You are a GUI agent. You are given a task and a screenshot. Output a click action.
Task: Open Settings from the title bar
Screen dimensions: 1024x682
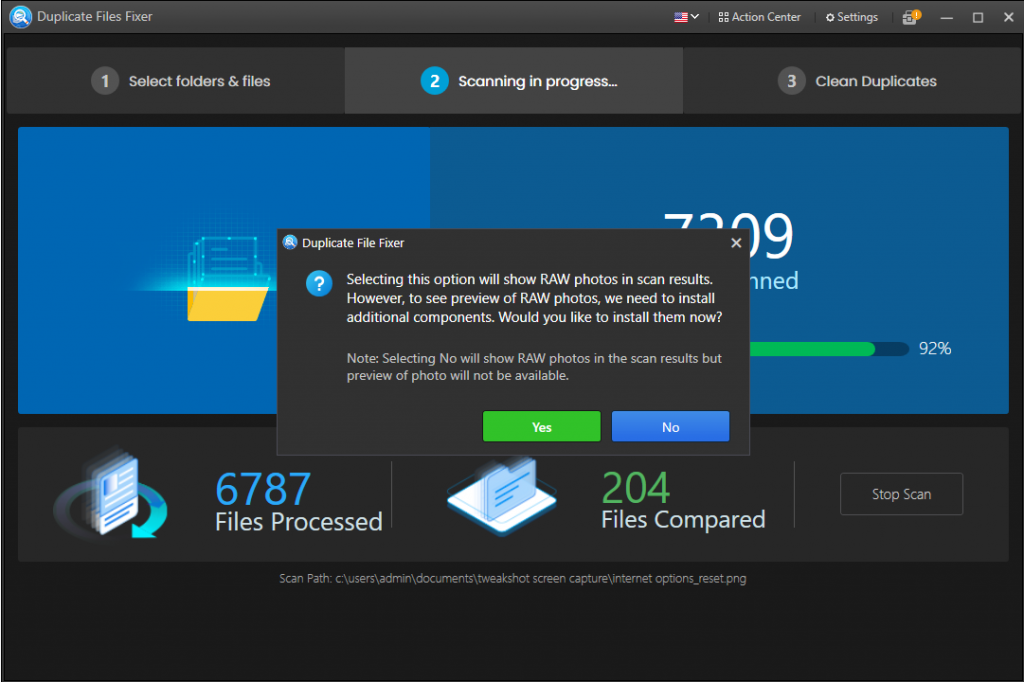[852, 17]
